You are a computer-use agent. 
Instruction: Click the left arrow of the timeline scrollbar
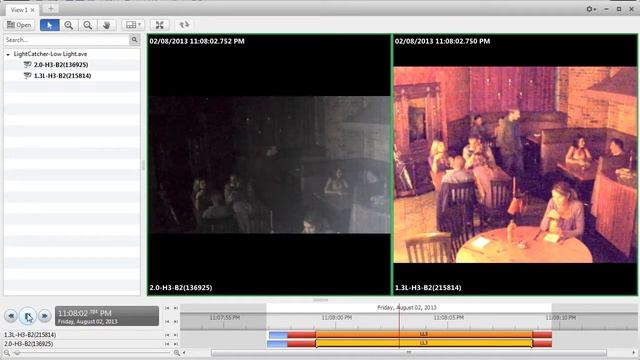point(184,352)
